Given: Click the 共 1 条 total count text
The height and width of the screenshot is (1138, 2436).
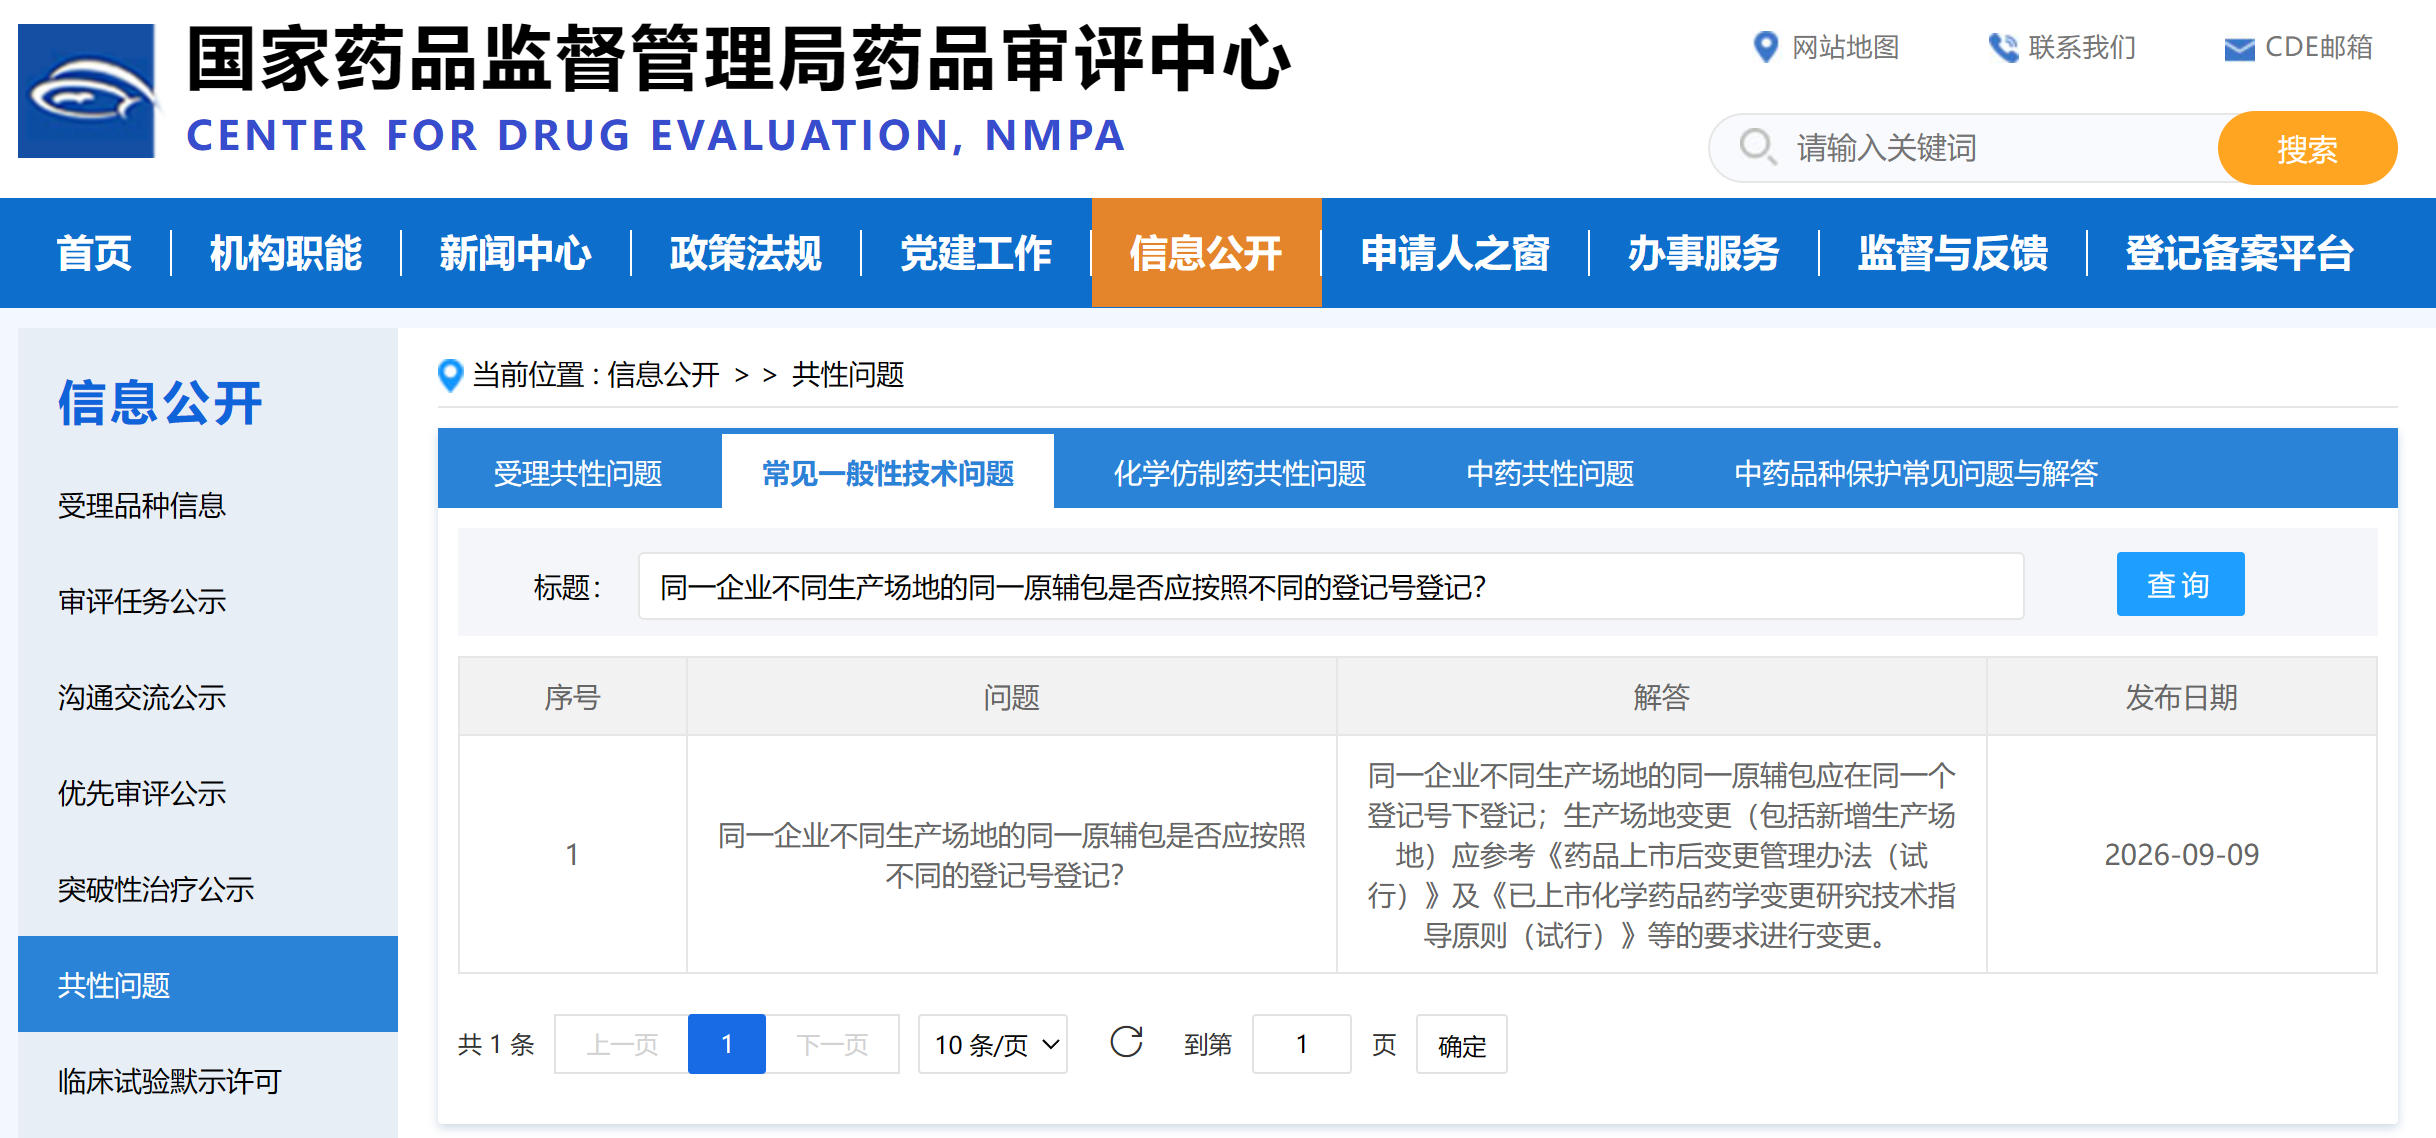Looking at the screenshot, I should [496, 1044].
